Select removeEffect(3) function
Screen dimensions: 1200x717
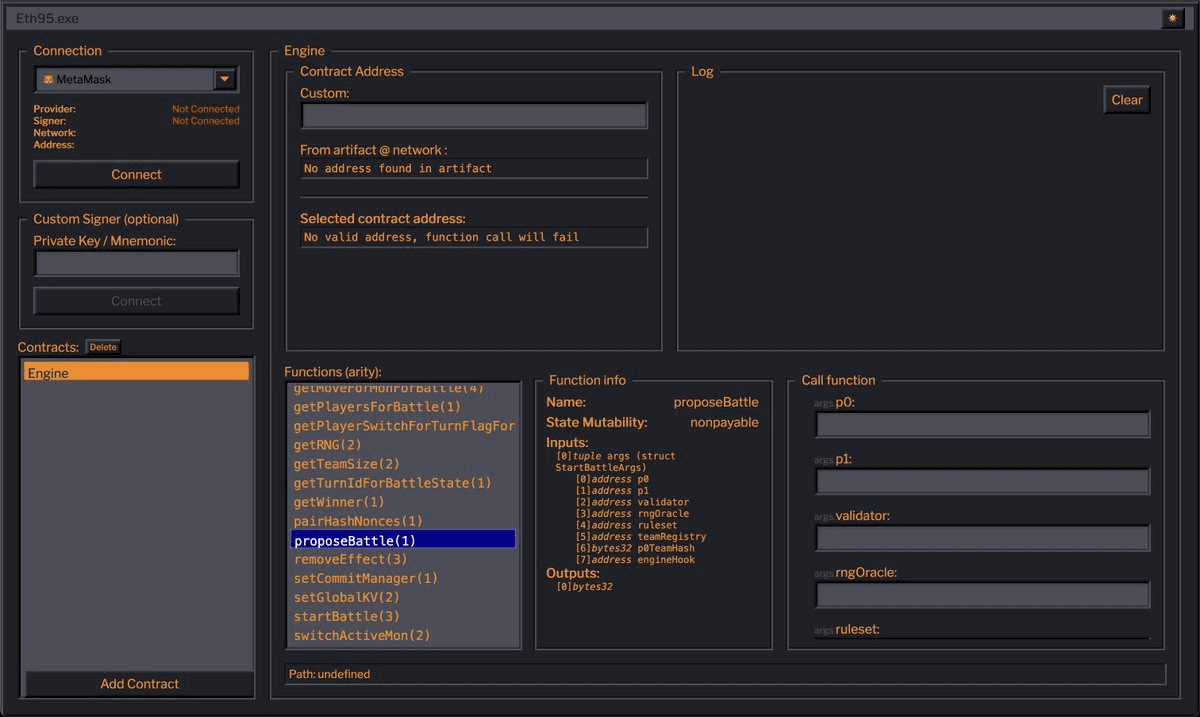tap(403, 559)
